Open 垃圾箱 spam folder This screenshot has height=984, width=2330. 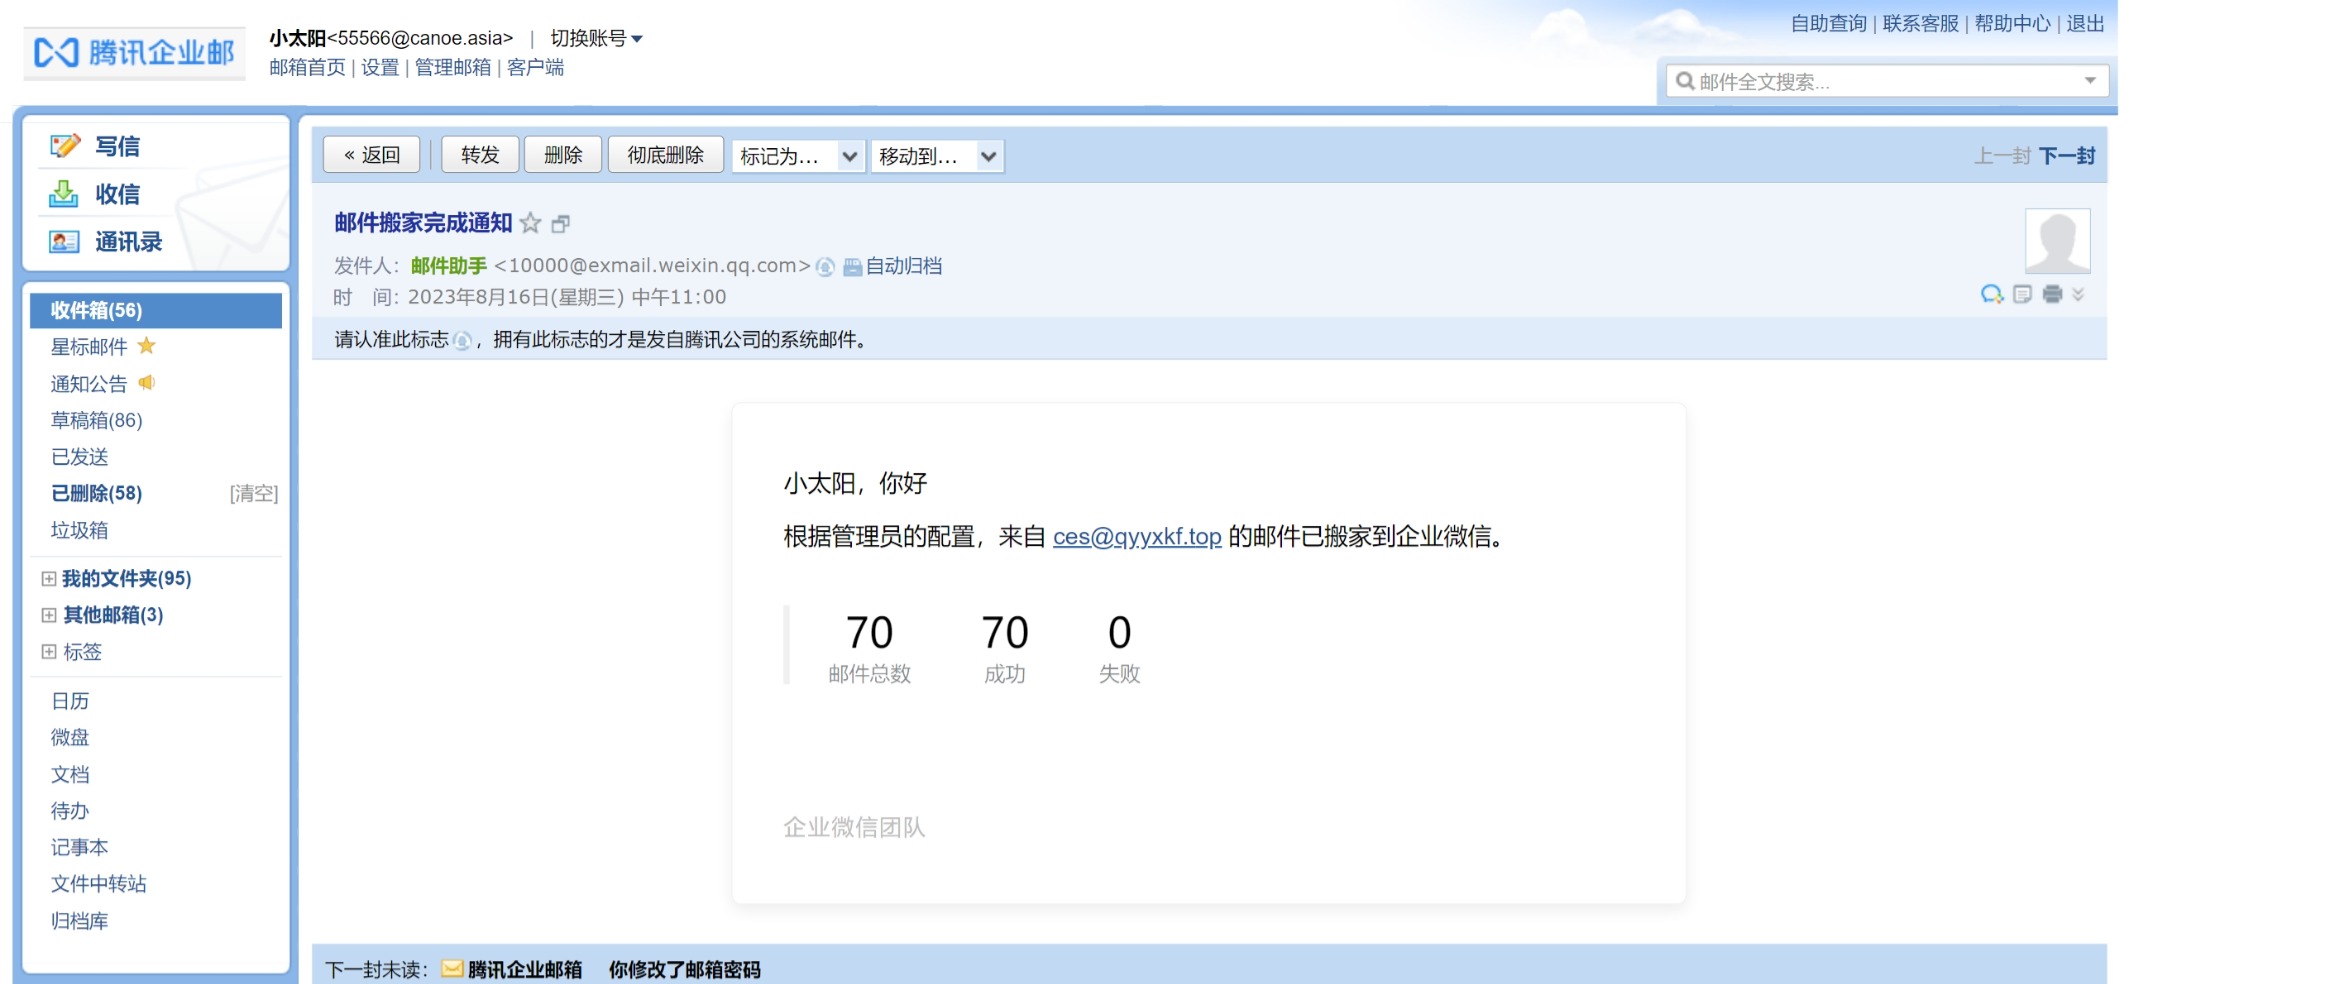[x=80, y=530]
